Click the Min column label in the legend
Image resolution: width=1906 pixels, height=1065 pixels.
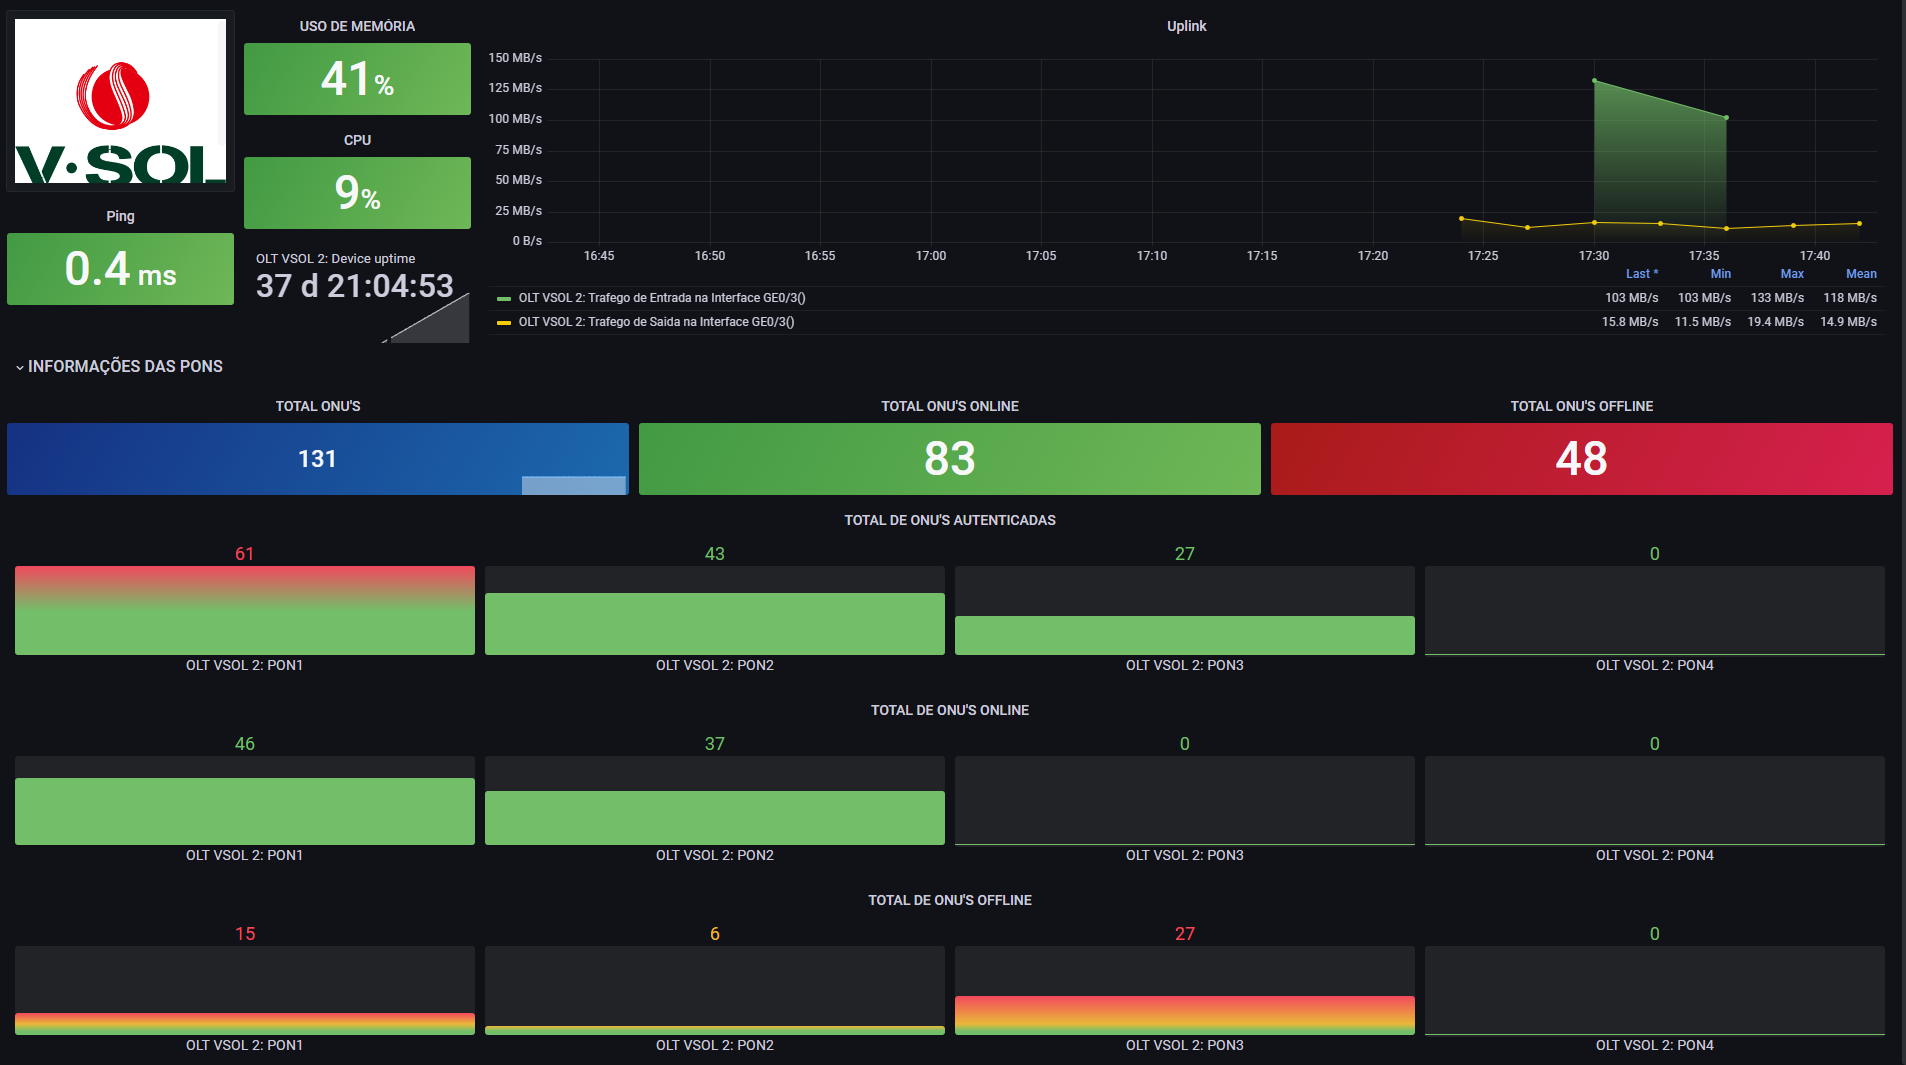[1720, 273]
